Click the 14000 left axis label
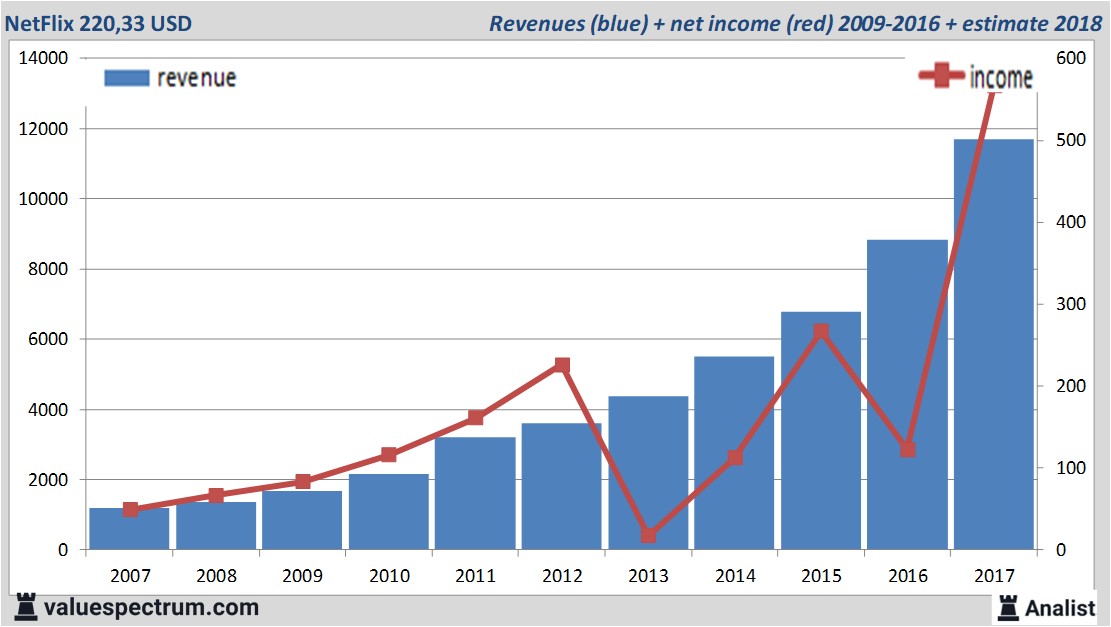The height and width of the screenshot is (627, 1111). 43,58
